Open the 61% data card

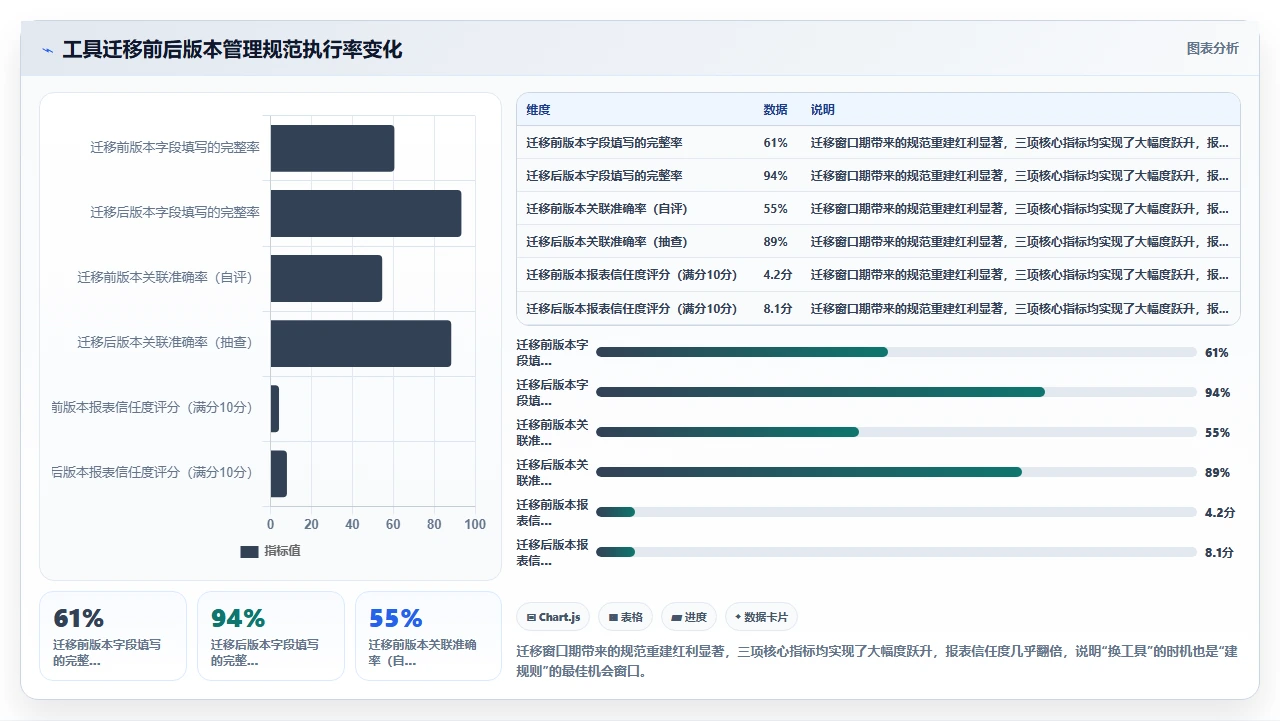pos(113,636)
